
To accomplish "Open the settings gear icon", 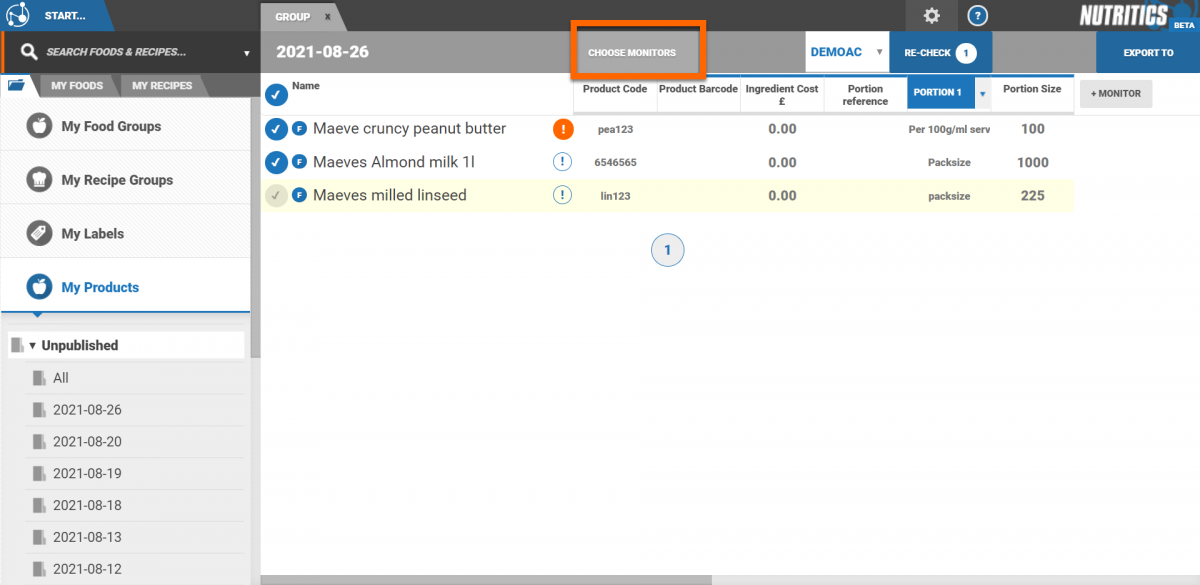I will click(x=932, y=15).
